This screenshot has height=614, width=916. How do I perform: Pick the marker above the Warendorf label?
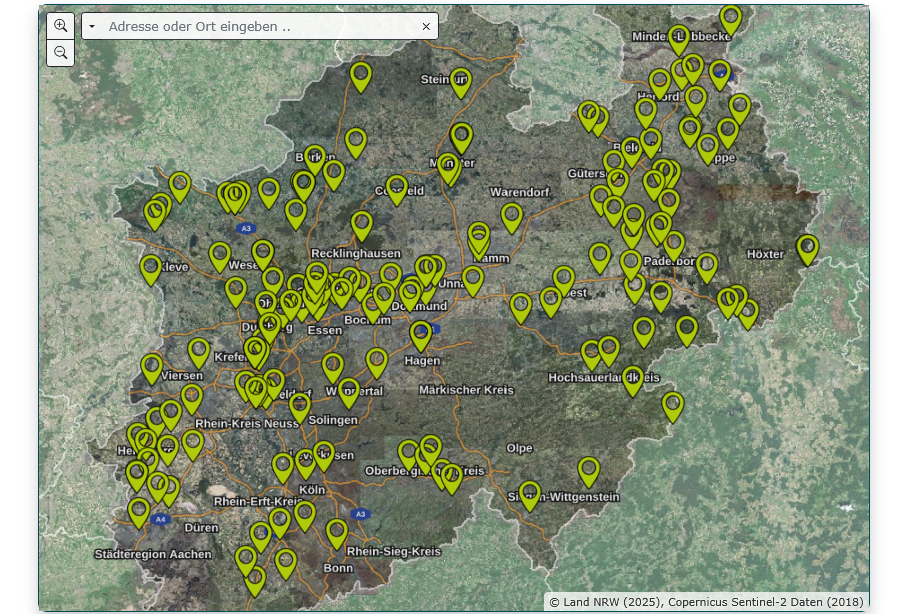click(512, 215)
